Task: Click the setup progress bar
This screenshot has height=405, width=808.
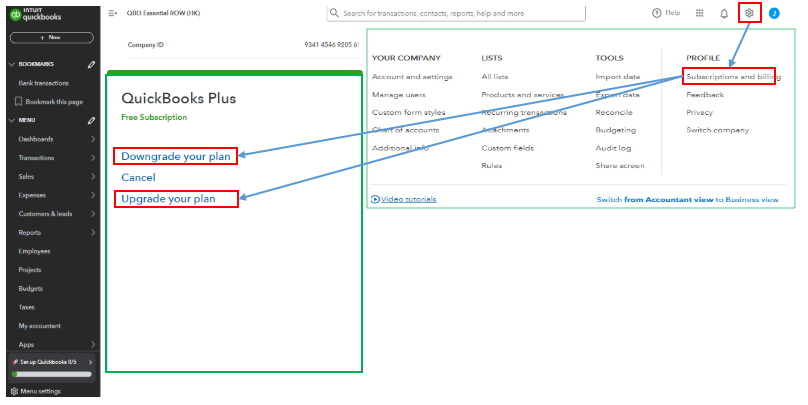Action: [x=52, y=375]
